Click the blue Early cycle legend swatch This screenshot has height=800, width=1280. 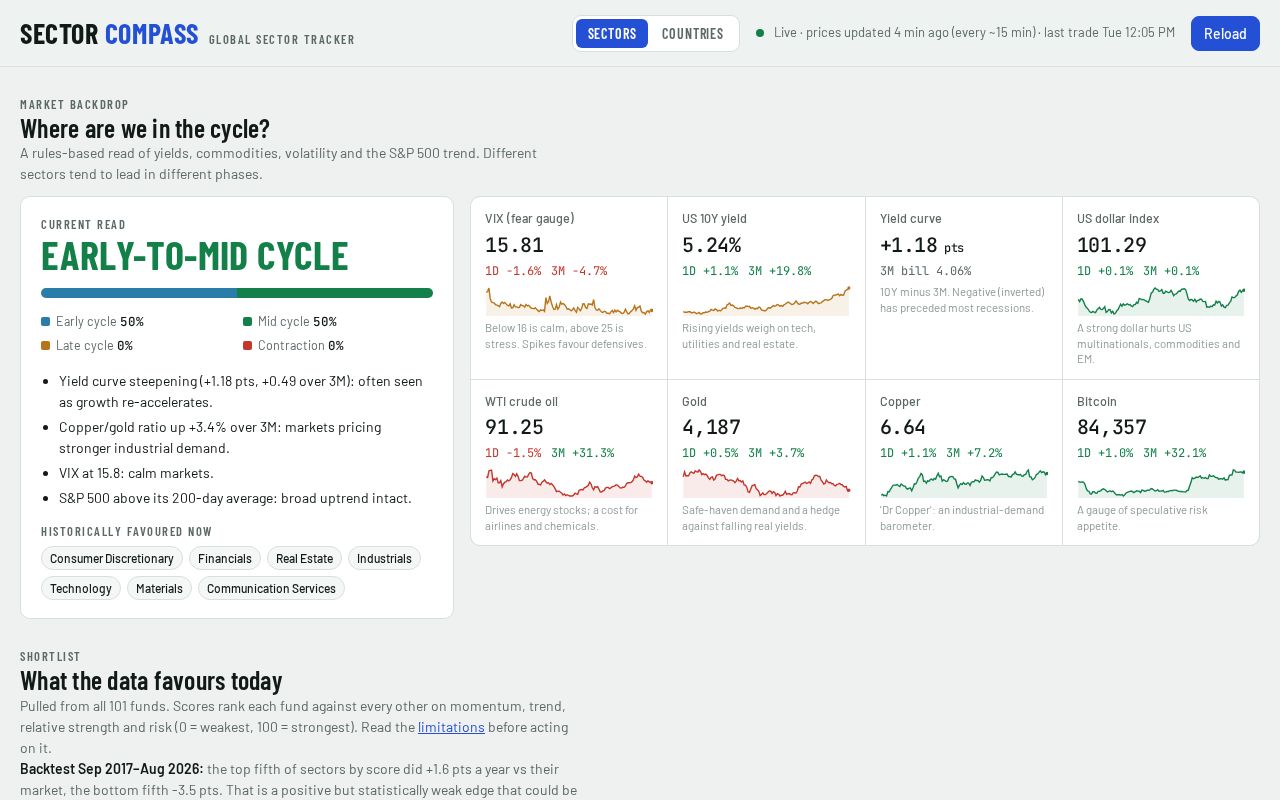click(x=45, y=322)
